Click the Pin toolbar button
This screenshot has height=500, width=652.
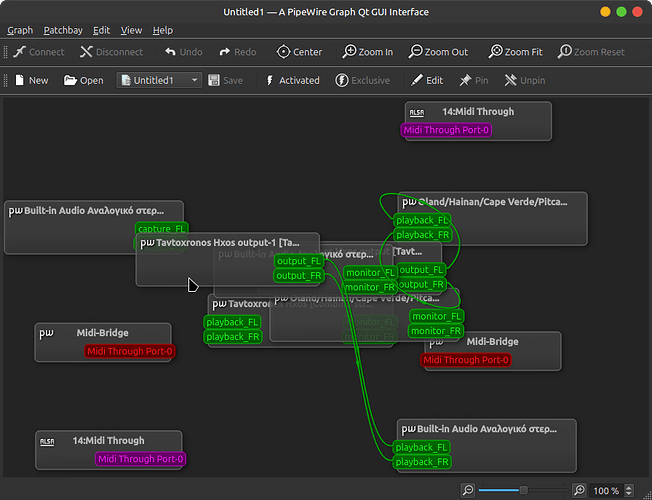474,80
